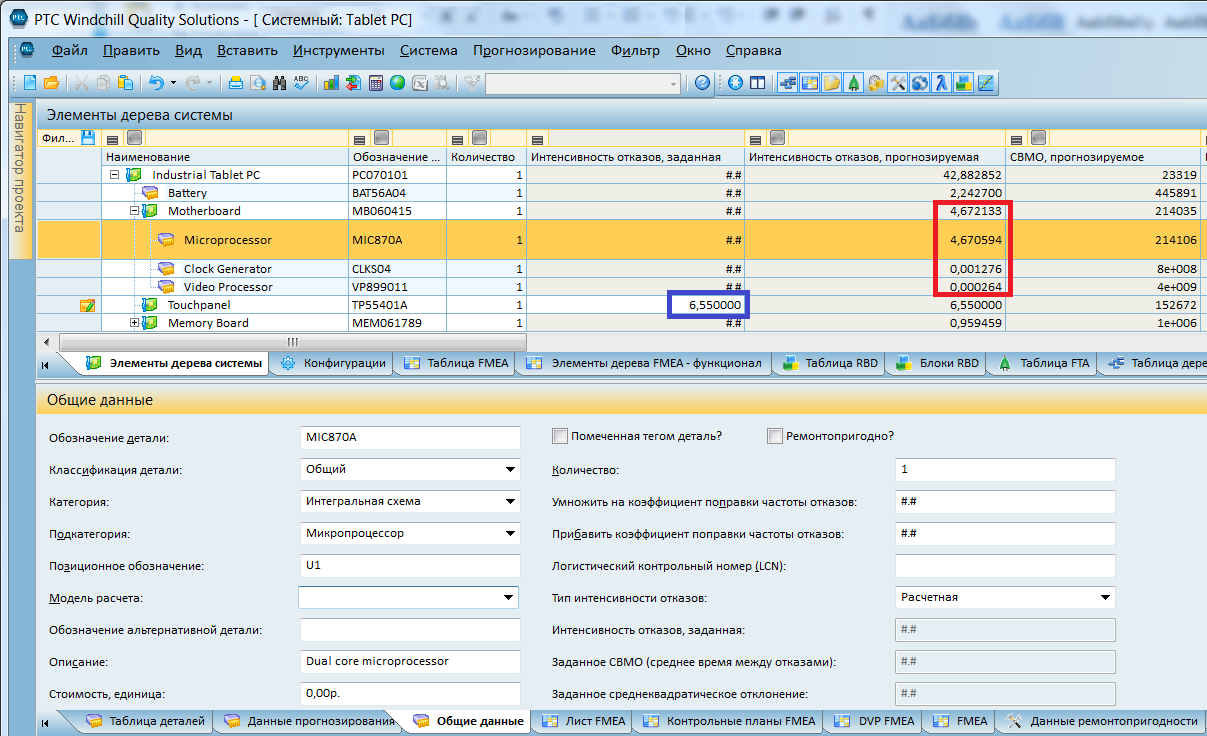Viewport: 1207px width, 736px height.
Task: Click the print toolbar icon
Action: point(236,83)
